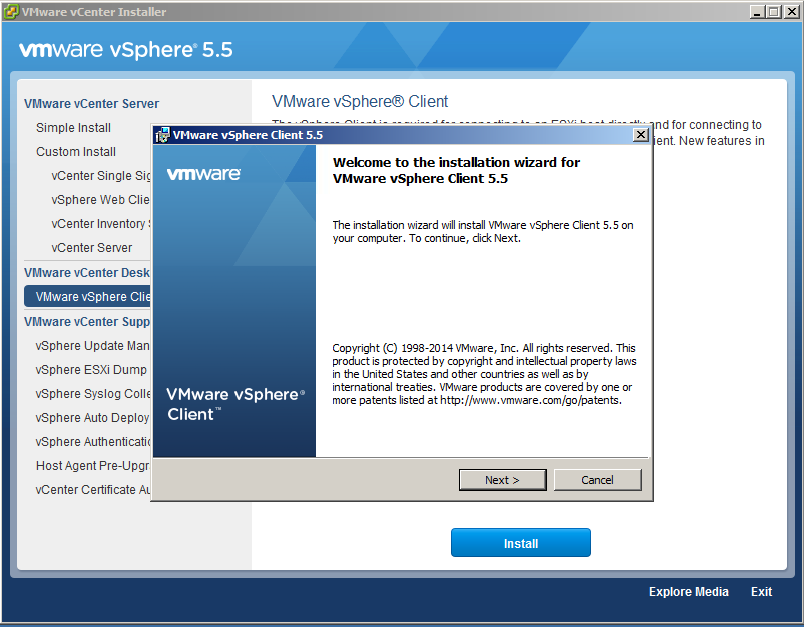
Task: Close the vSphere Client 5.5 dialog
Action: click(641, 135)
